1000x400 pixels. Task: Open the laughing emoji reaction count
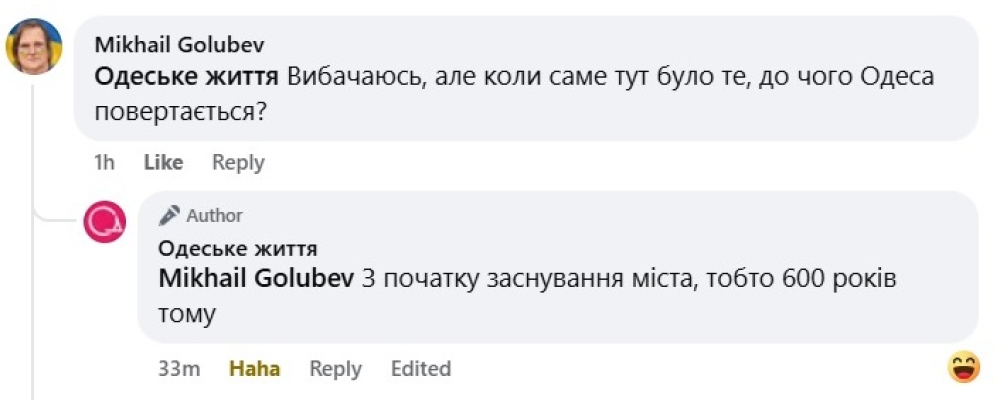tap(963, 368)
